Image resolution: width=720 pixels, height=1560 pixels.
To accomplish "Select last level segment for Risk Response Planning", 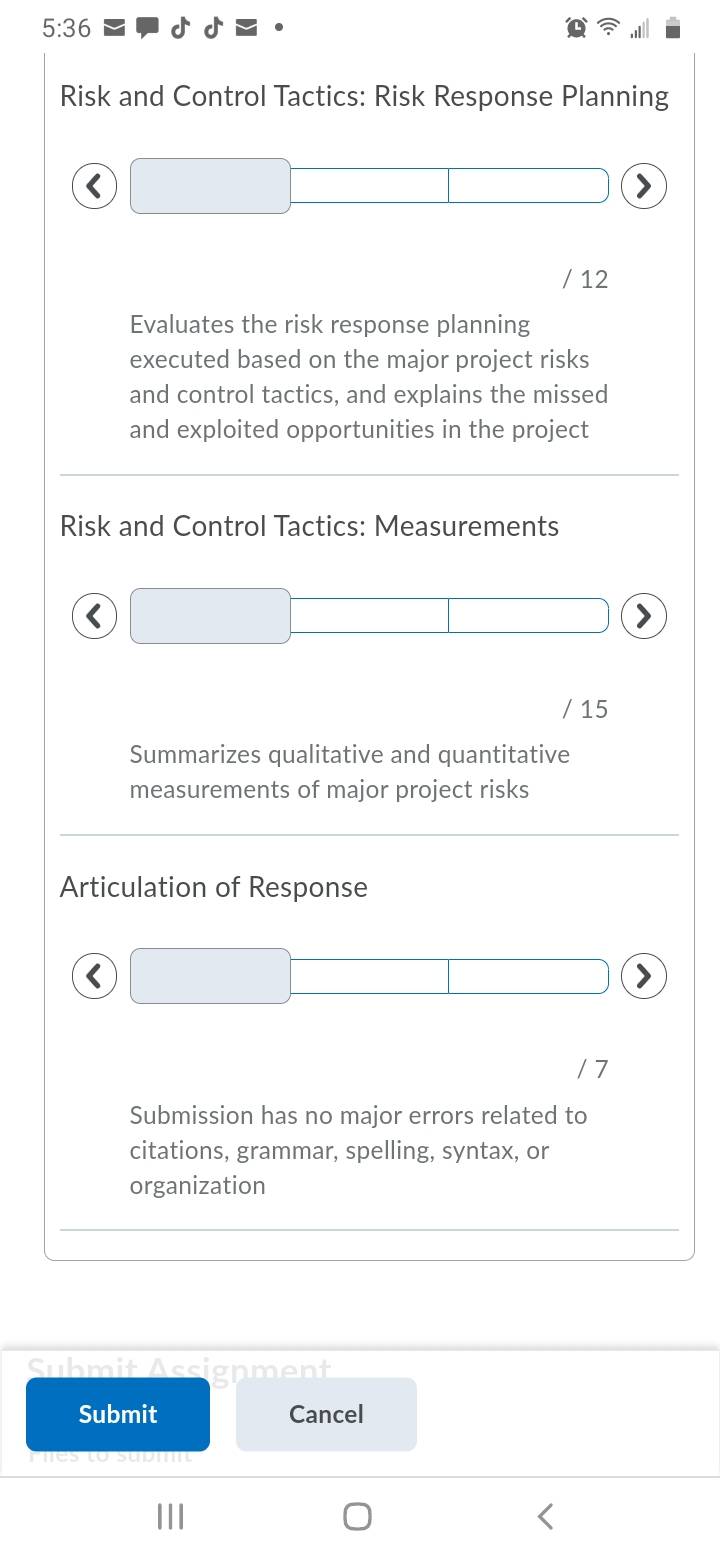I will (529, 185).
